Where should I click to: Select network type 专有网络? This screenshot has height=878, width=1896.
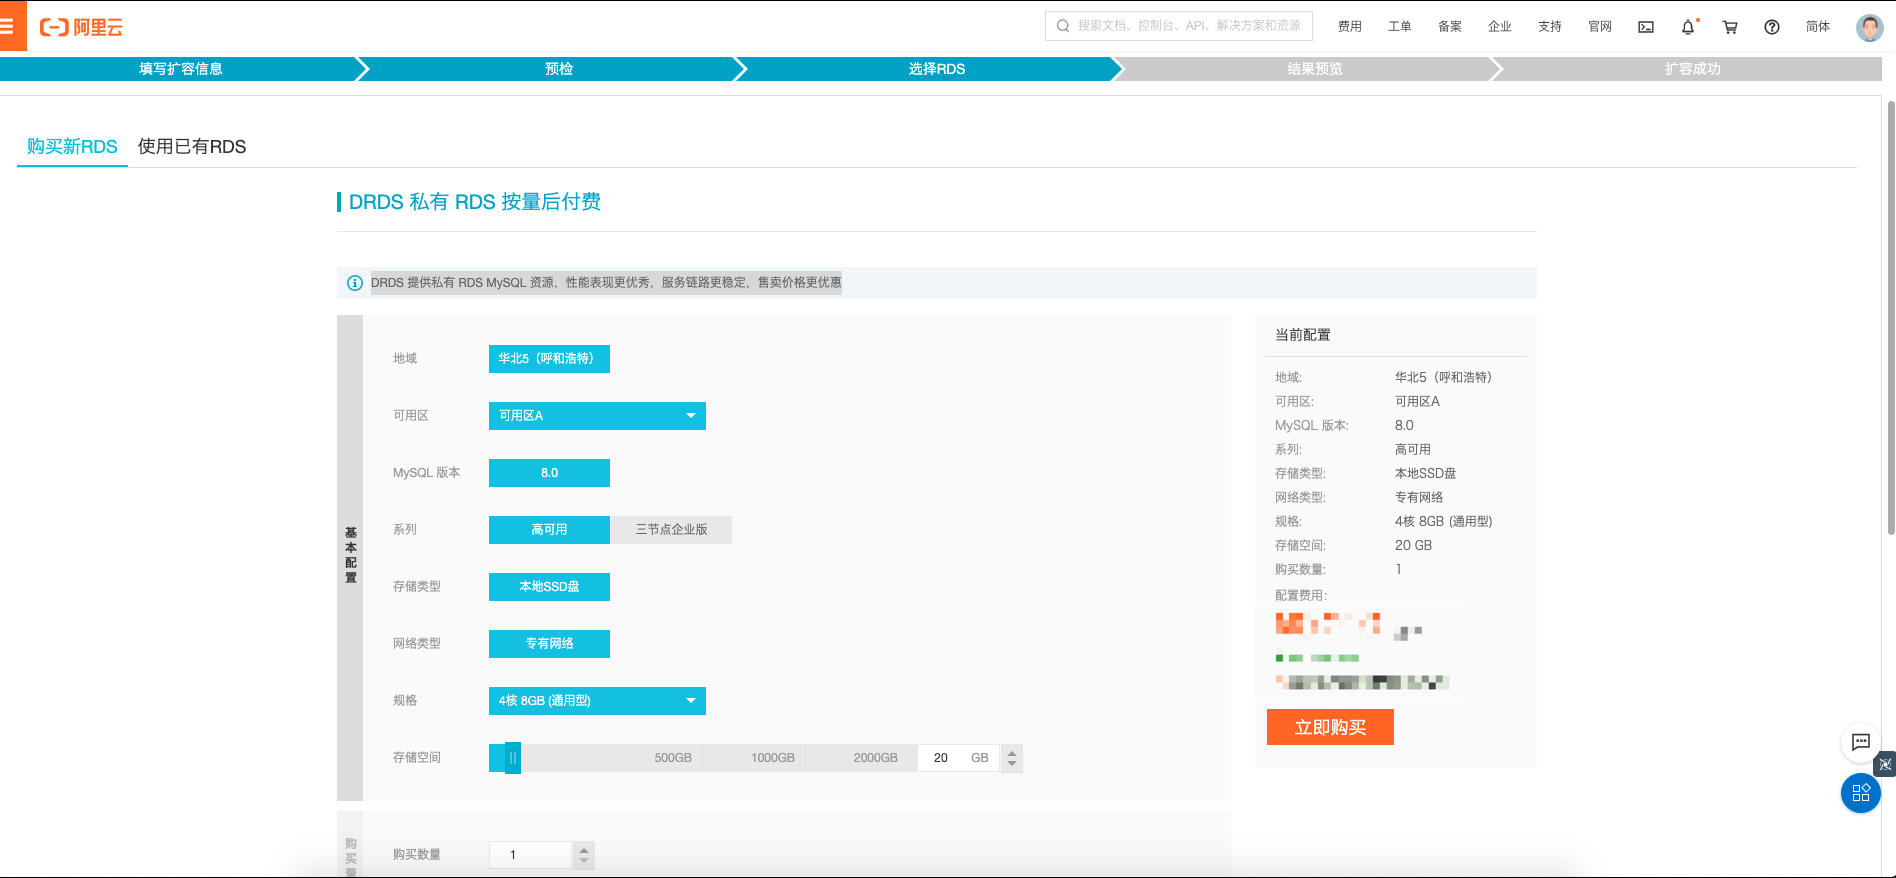(549, 644)
